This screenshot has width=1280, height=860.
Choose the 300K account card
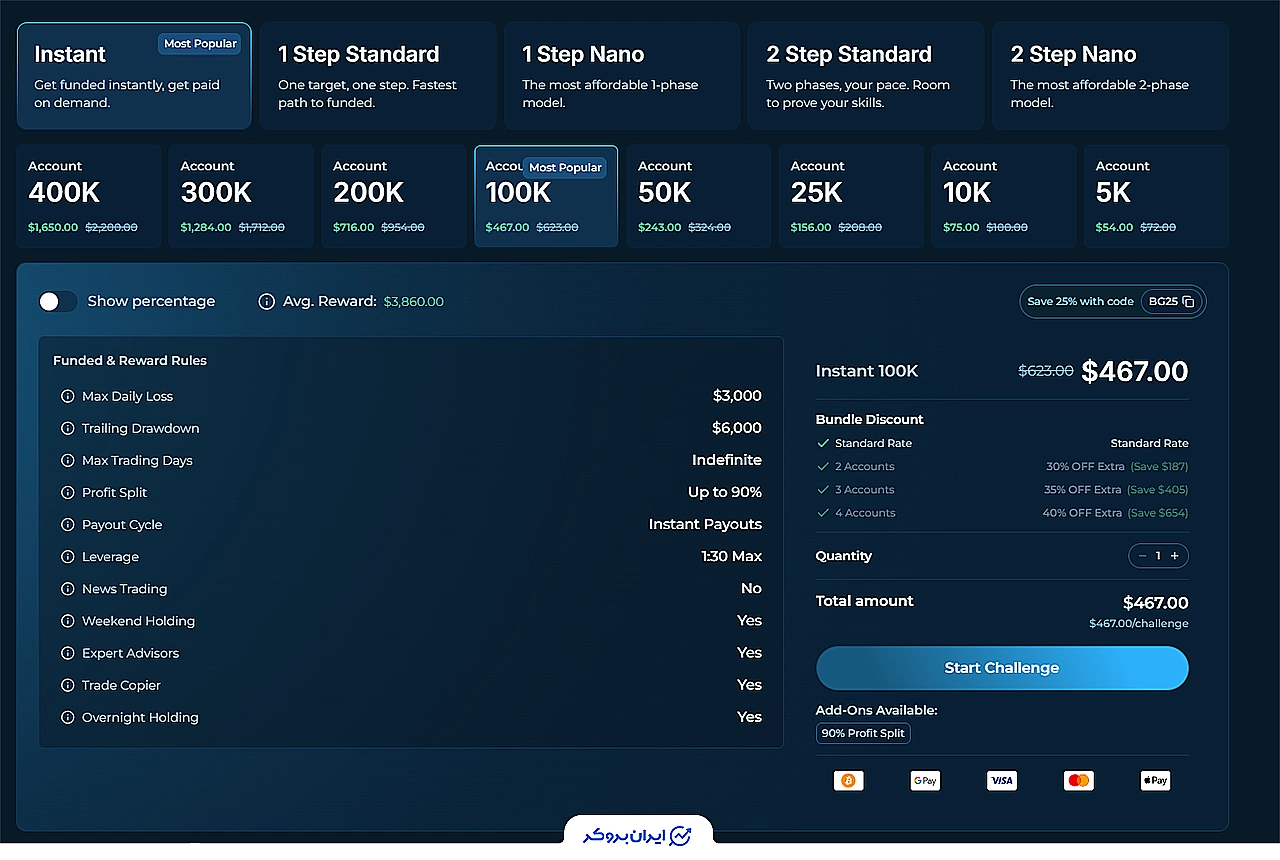241,196
